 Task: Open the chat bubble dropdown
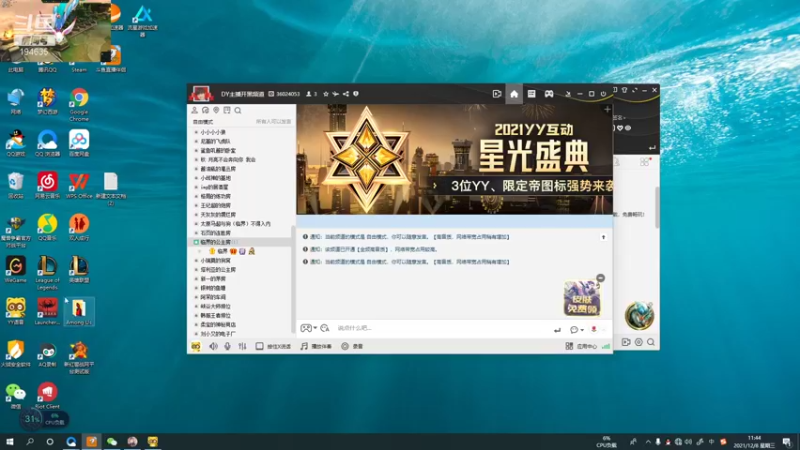pos(577,330)
